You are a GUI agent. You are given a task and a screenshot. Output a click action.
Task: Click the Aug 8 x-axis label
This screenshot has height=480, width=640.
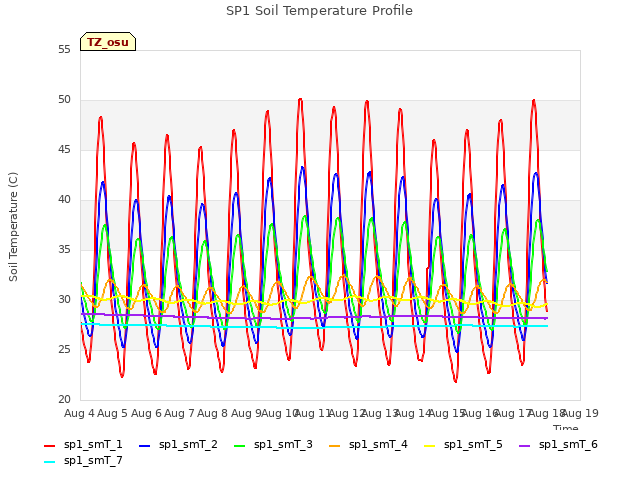[x=213, y=413]
